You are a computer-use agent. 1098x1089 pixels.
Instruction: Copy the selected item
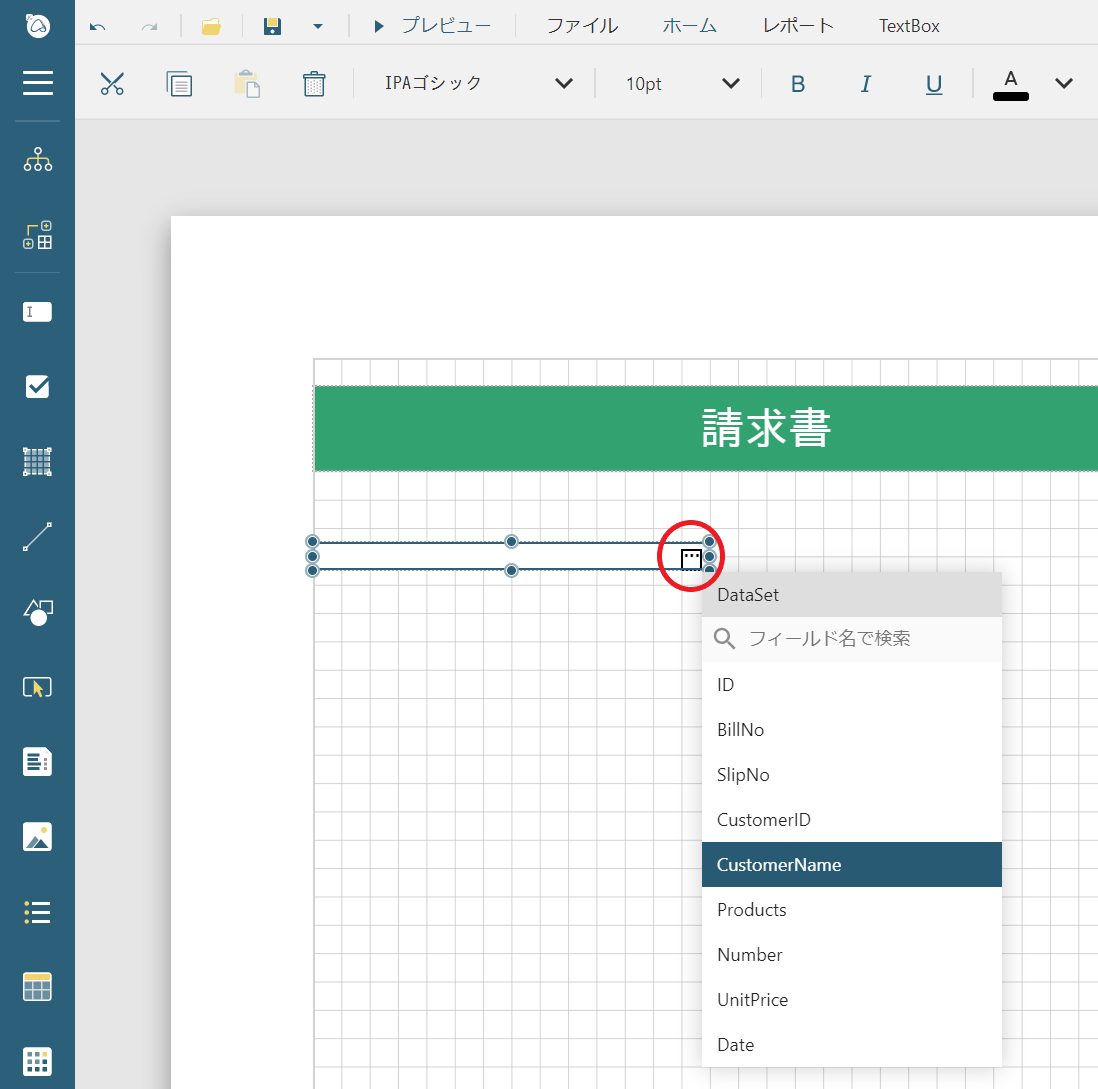point(179,83)
